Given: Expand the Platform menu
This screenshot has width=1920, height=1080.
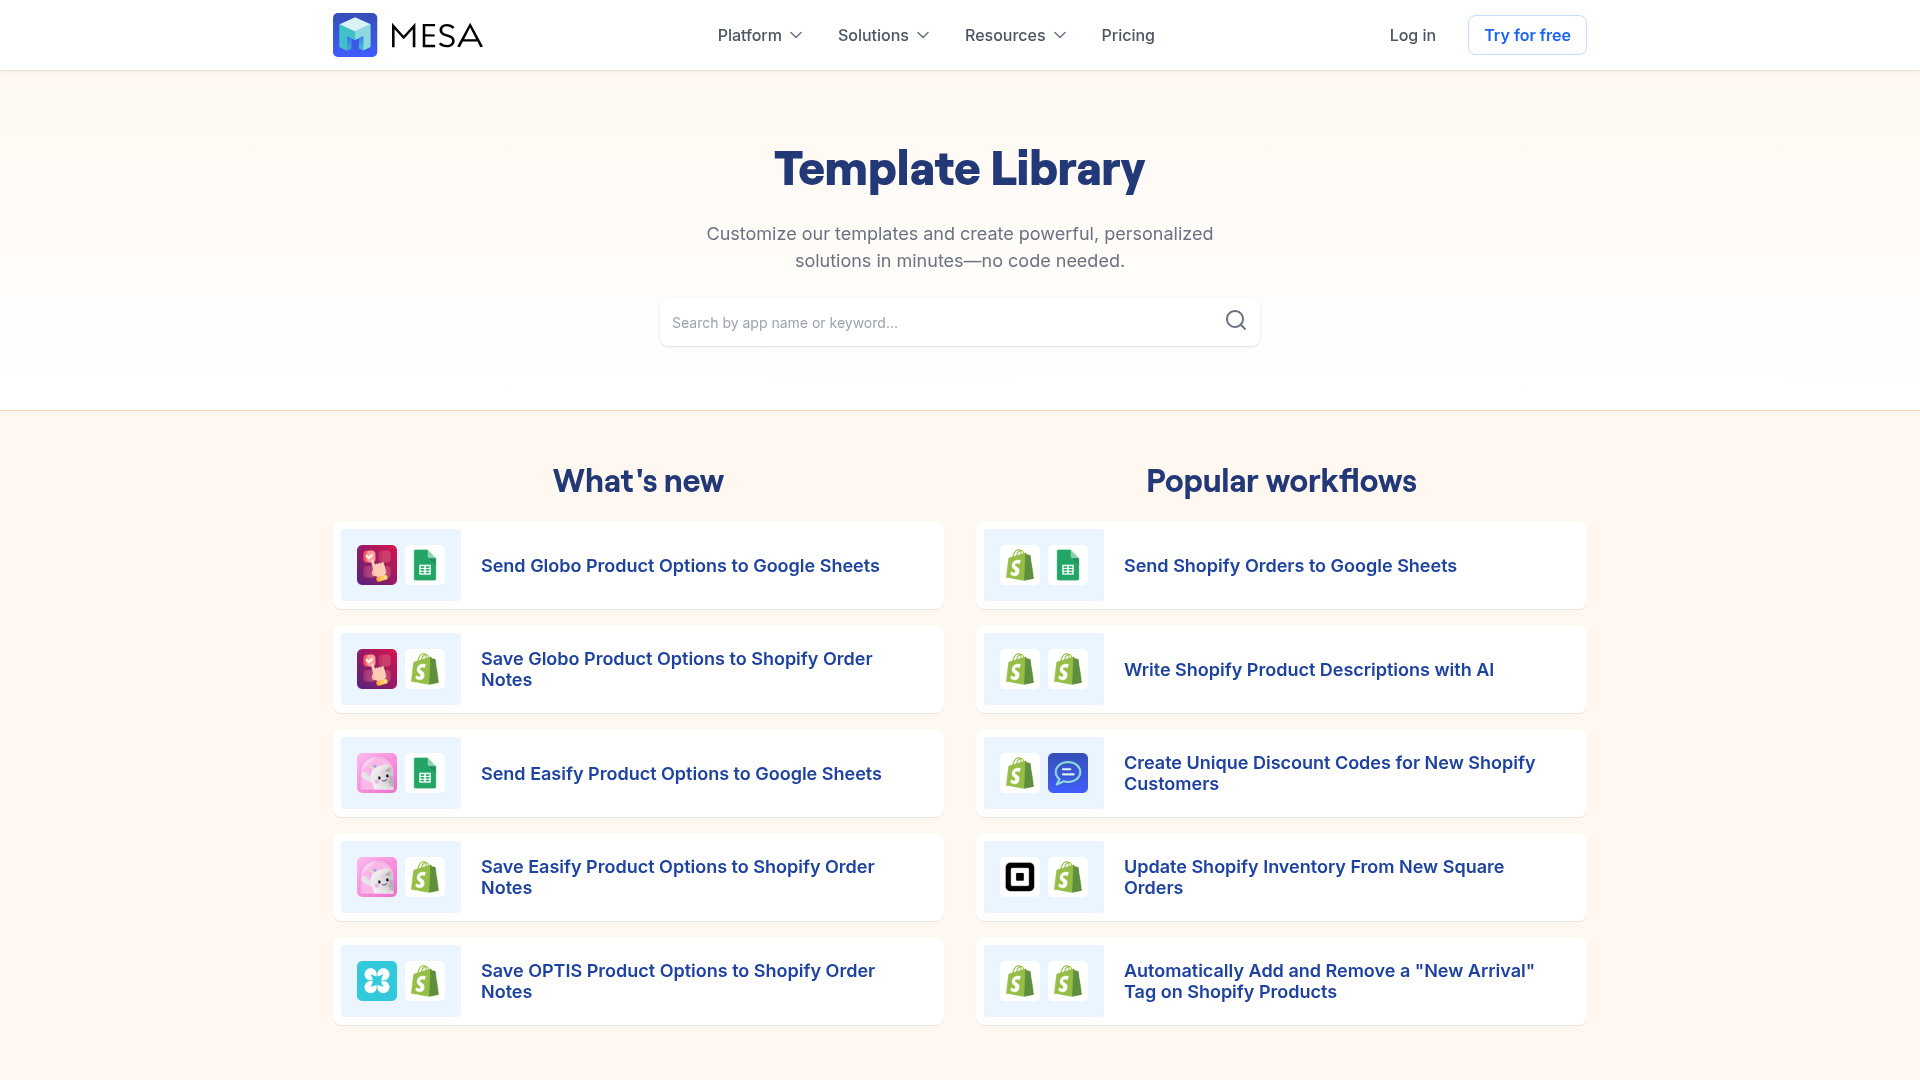Looking at the screenshot, I should (x=760, y=35).
